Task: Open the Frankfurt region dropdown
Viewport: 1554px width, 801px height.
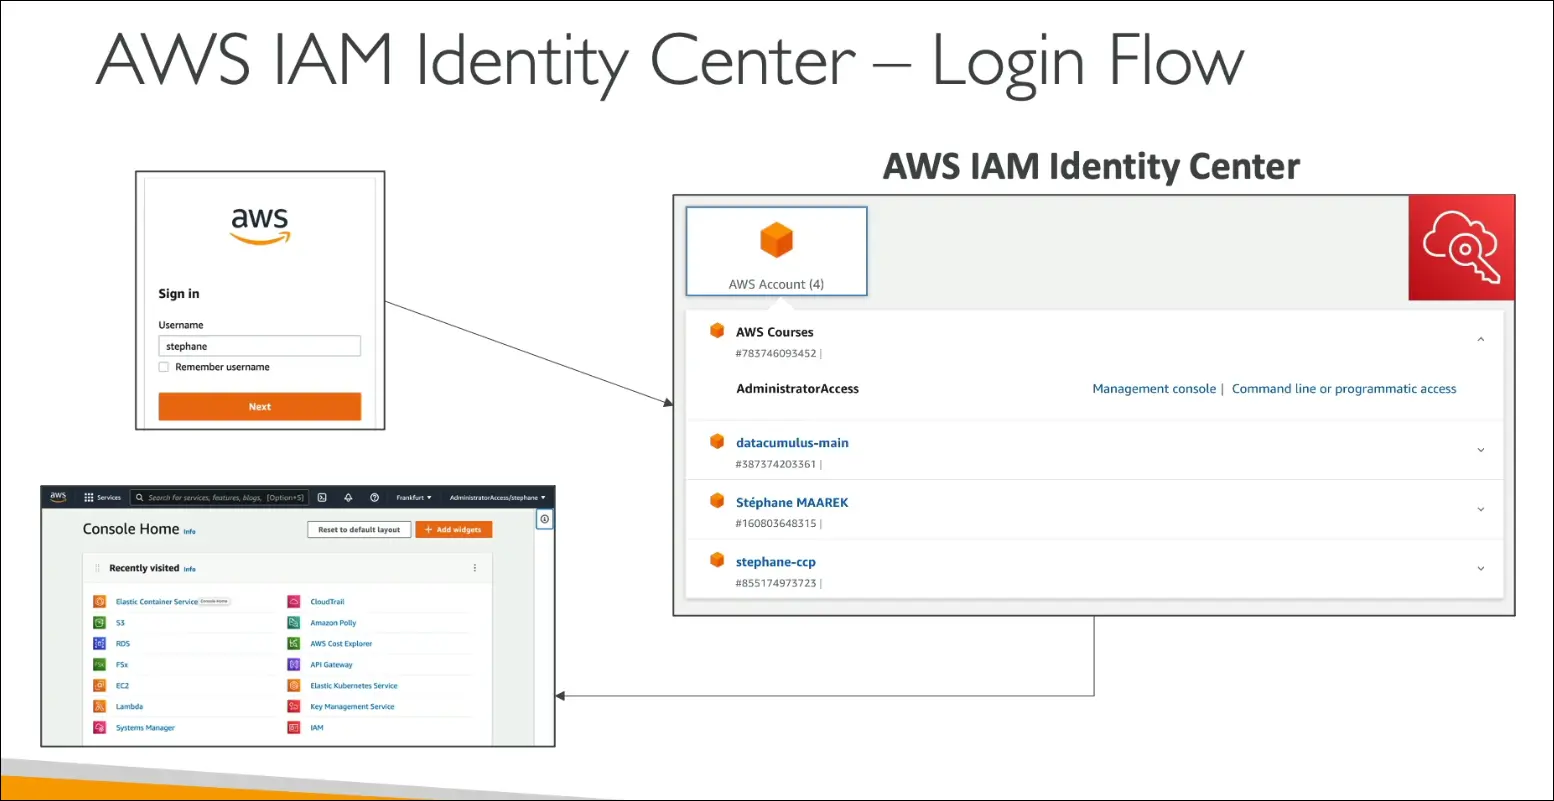Action: tap(414, 497)
